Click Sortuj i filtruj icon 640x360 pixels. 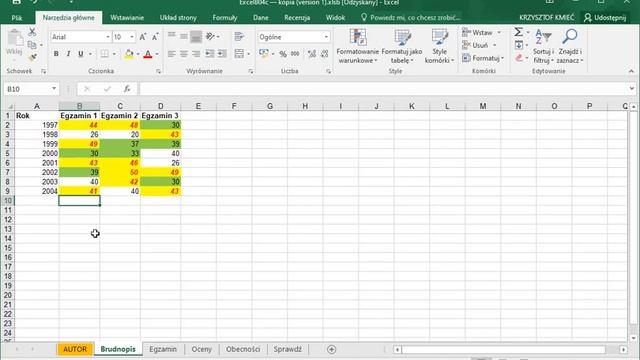[543, 46]
